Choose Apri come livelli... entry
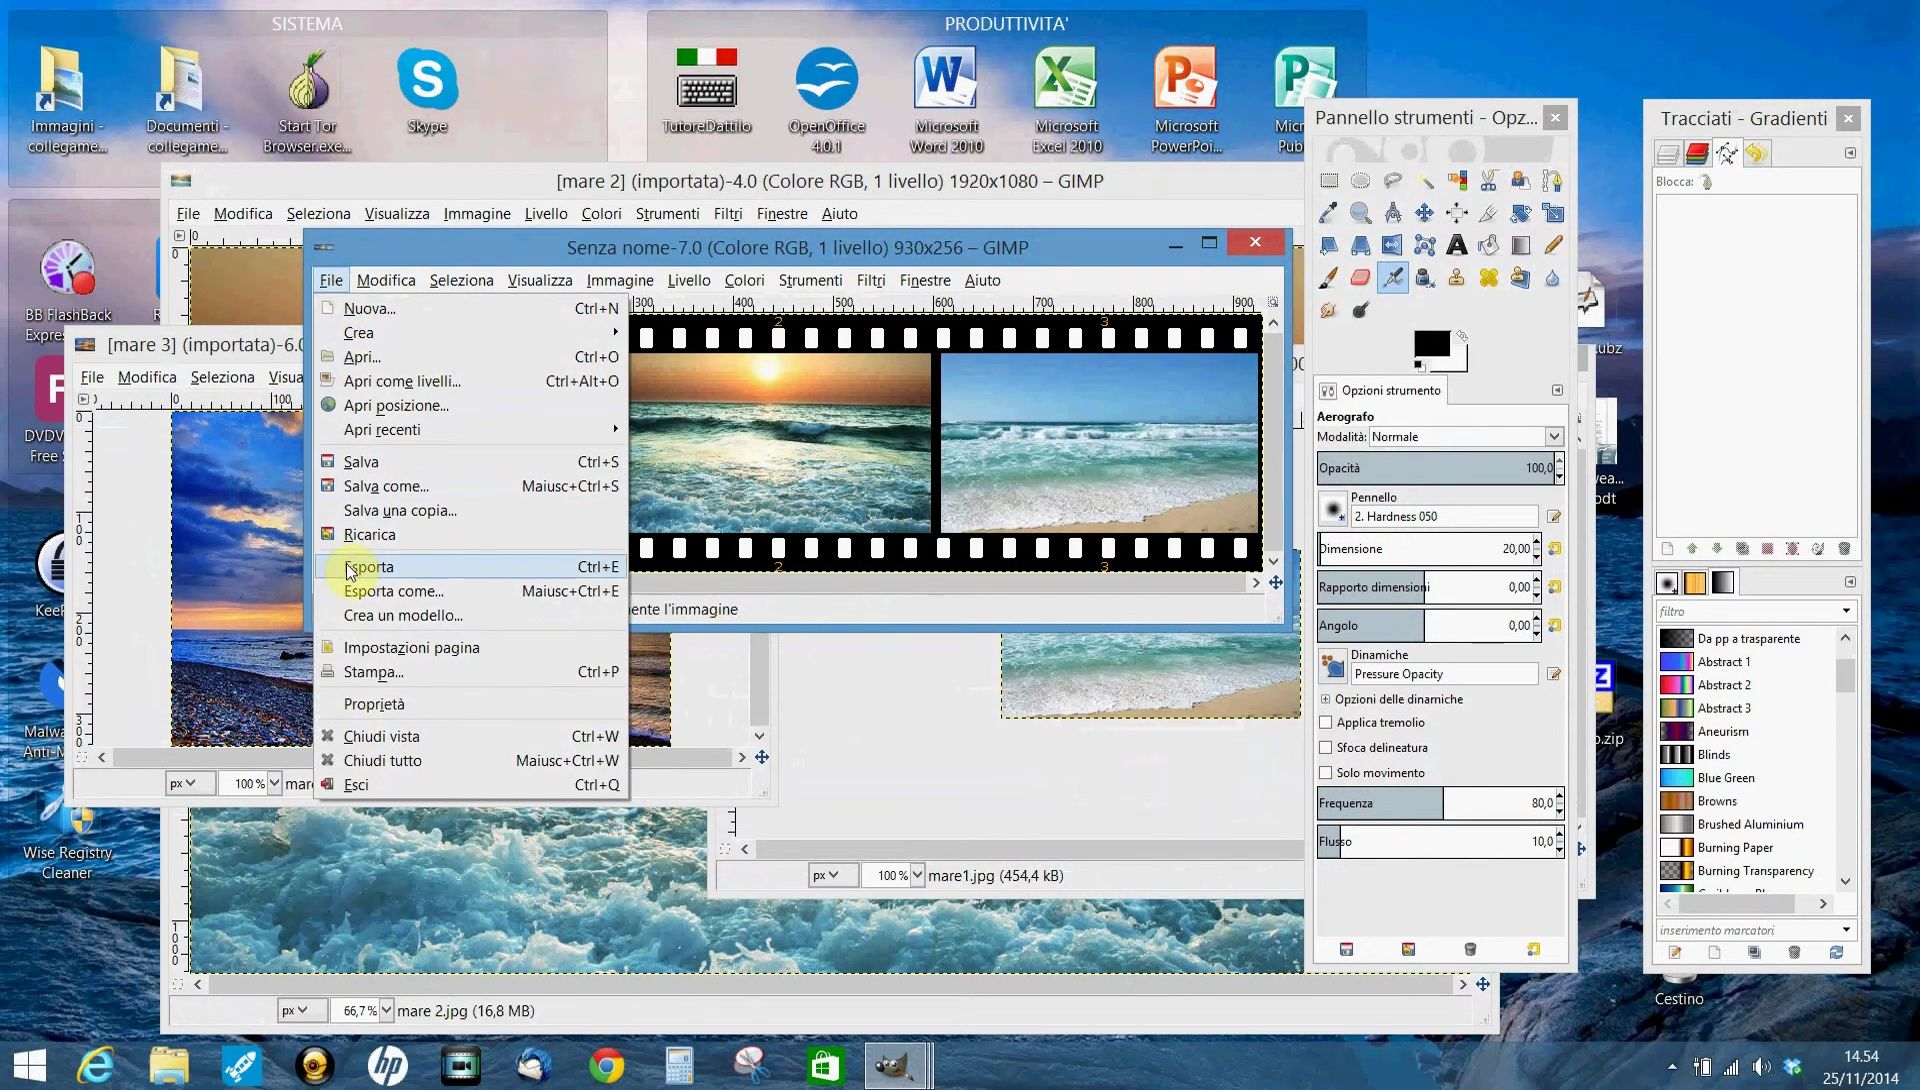Screen dimensions: 1920x1090 (471, 381)
